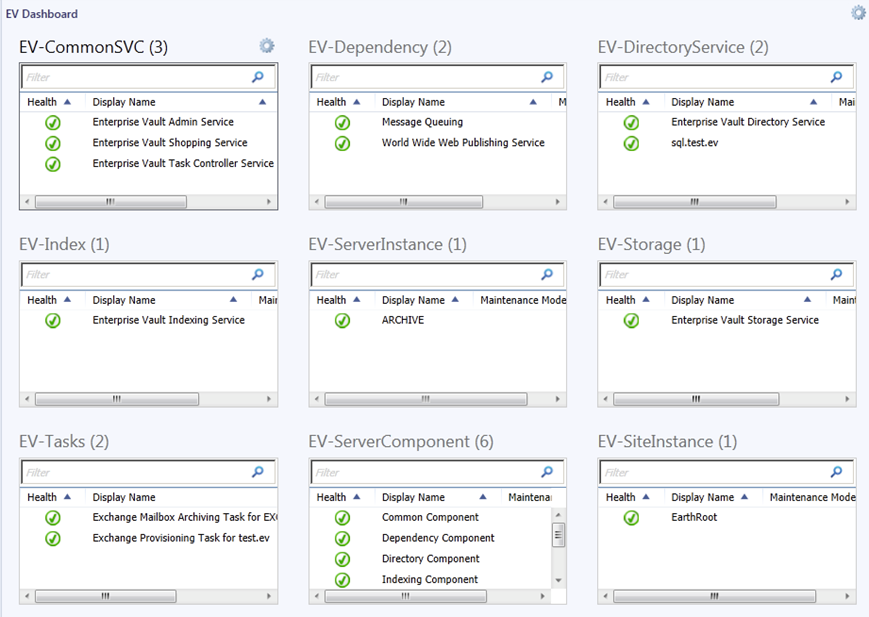Click health icon for Exchange Provisioning Task
This screenshot has height=617, width=869.
pos(53,538)
